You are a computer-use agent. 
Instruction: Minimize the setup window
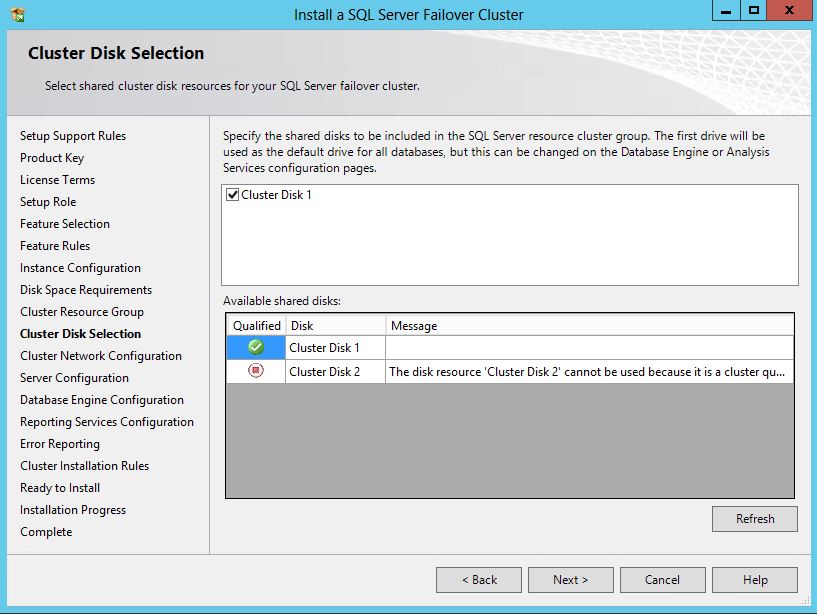click(726, 10)
